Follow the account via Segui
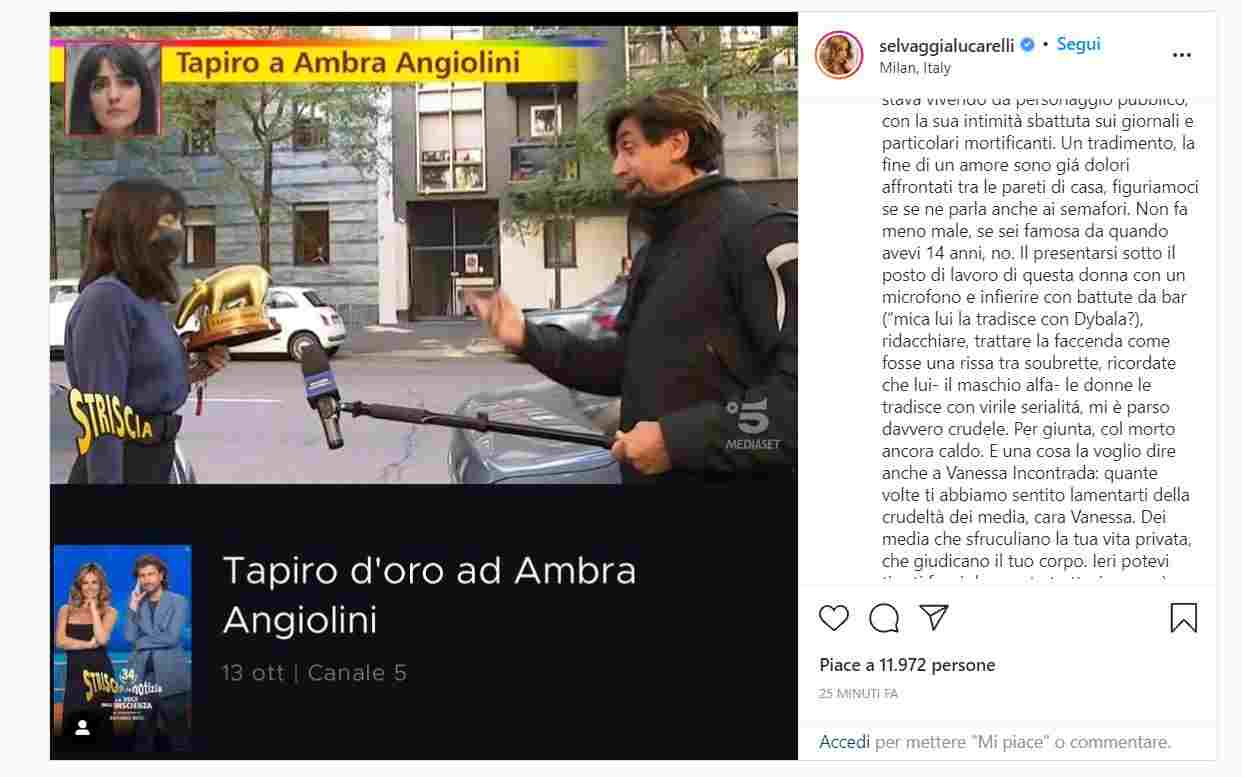This screenshot has height=777, width=1242. (x=1079, y=45)
